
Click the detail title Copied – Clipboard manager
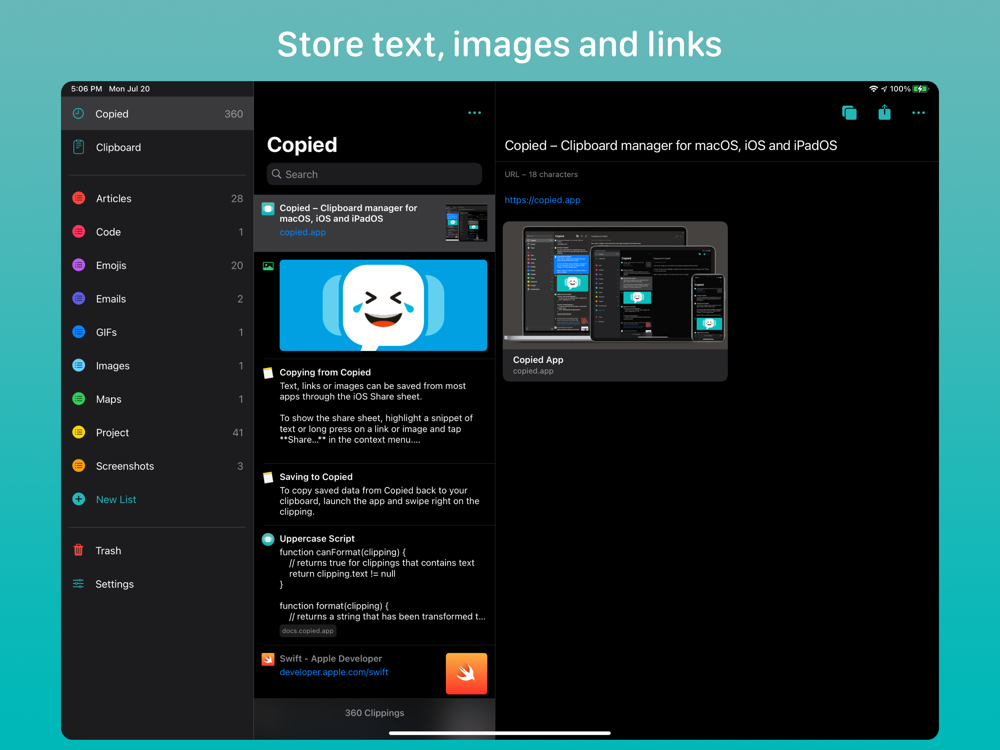(670, 145)
